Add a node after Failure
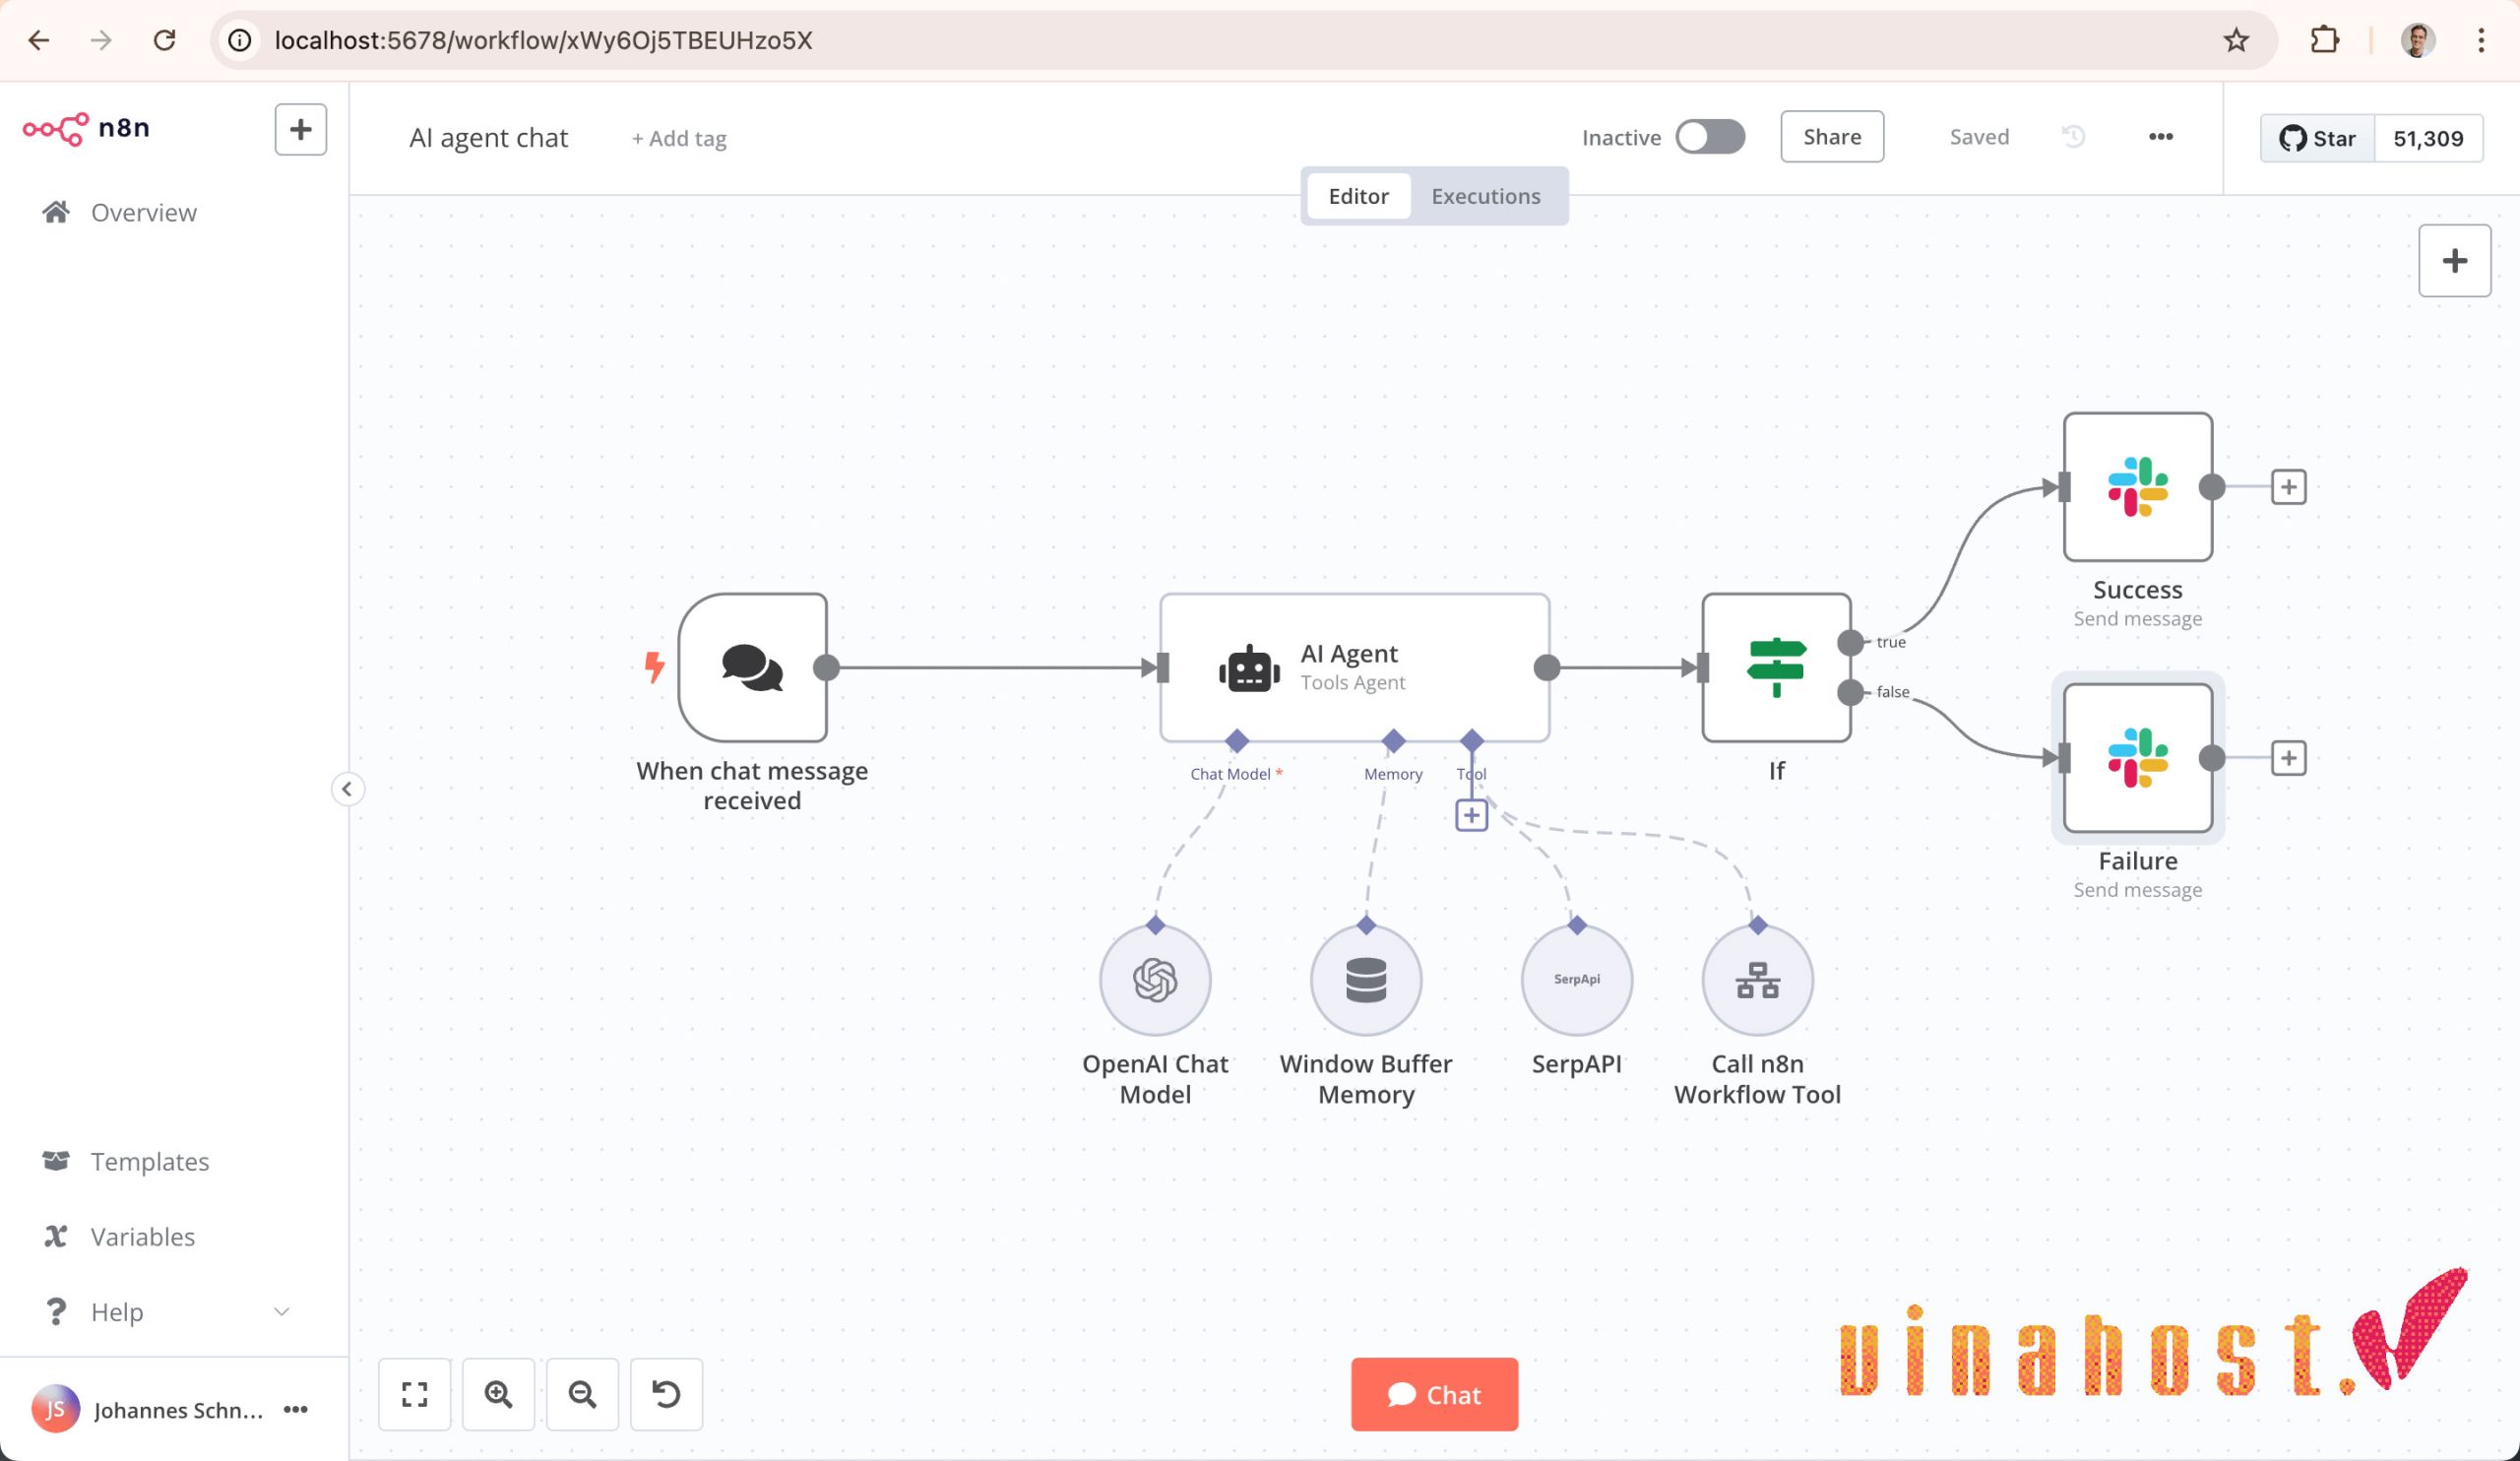 pos(2289,758)
